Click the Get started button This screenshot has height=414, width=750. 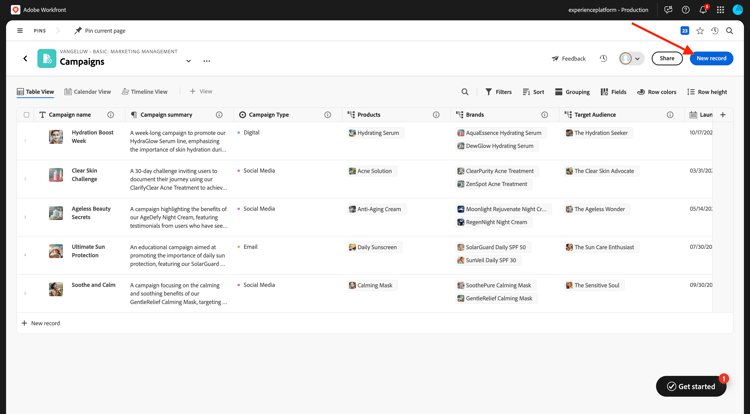pyautogui.click(x=691, y=386)
